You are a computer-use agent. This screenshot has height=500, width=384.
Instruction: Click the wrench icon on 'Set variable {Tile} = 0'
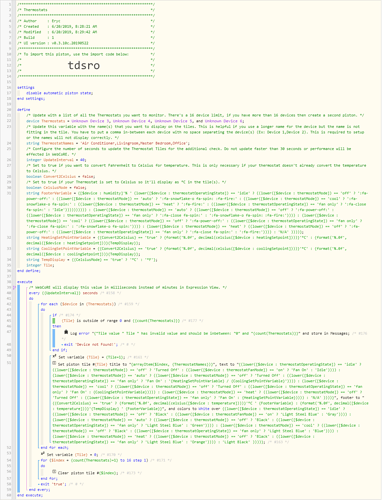point(43,454)
